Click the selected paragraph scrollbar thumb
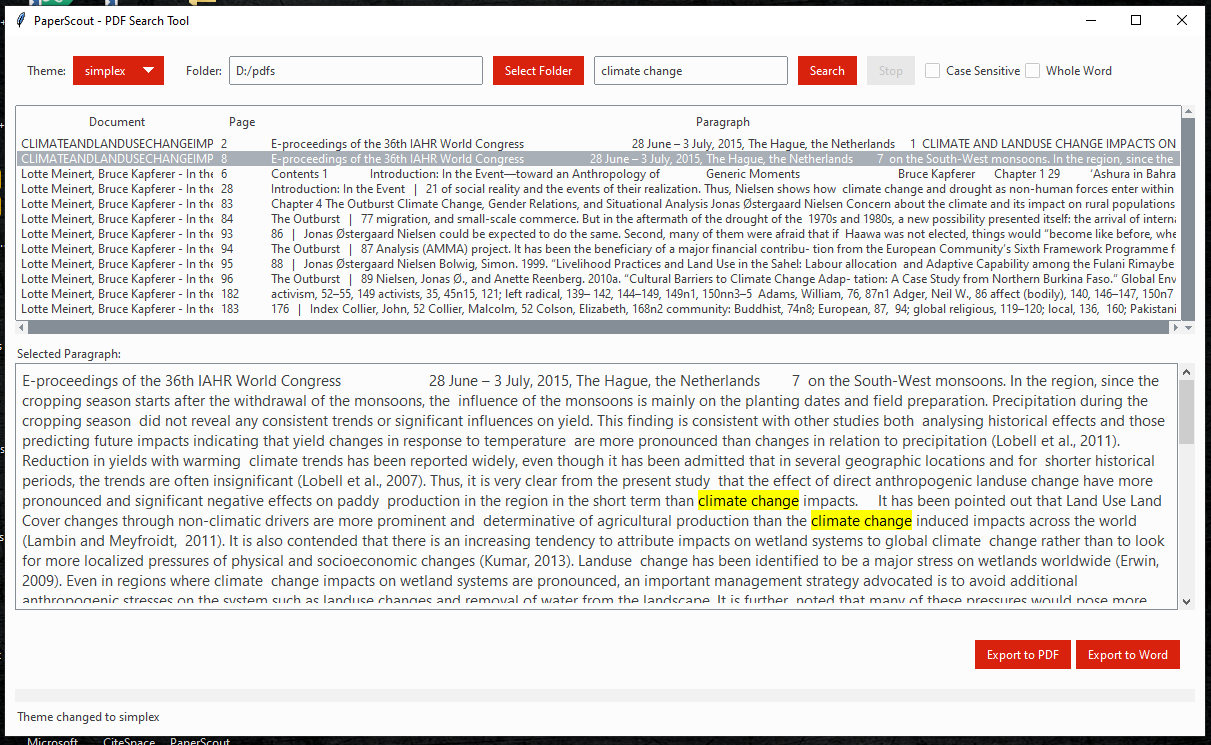The width and height of the screenshot is (1211, 745). [1187, 411]
